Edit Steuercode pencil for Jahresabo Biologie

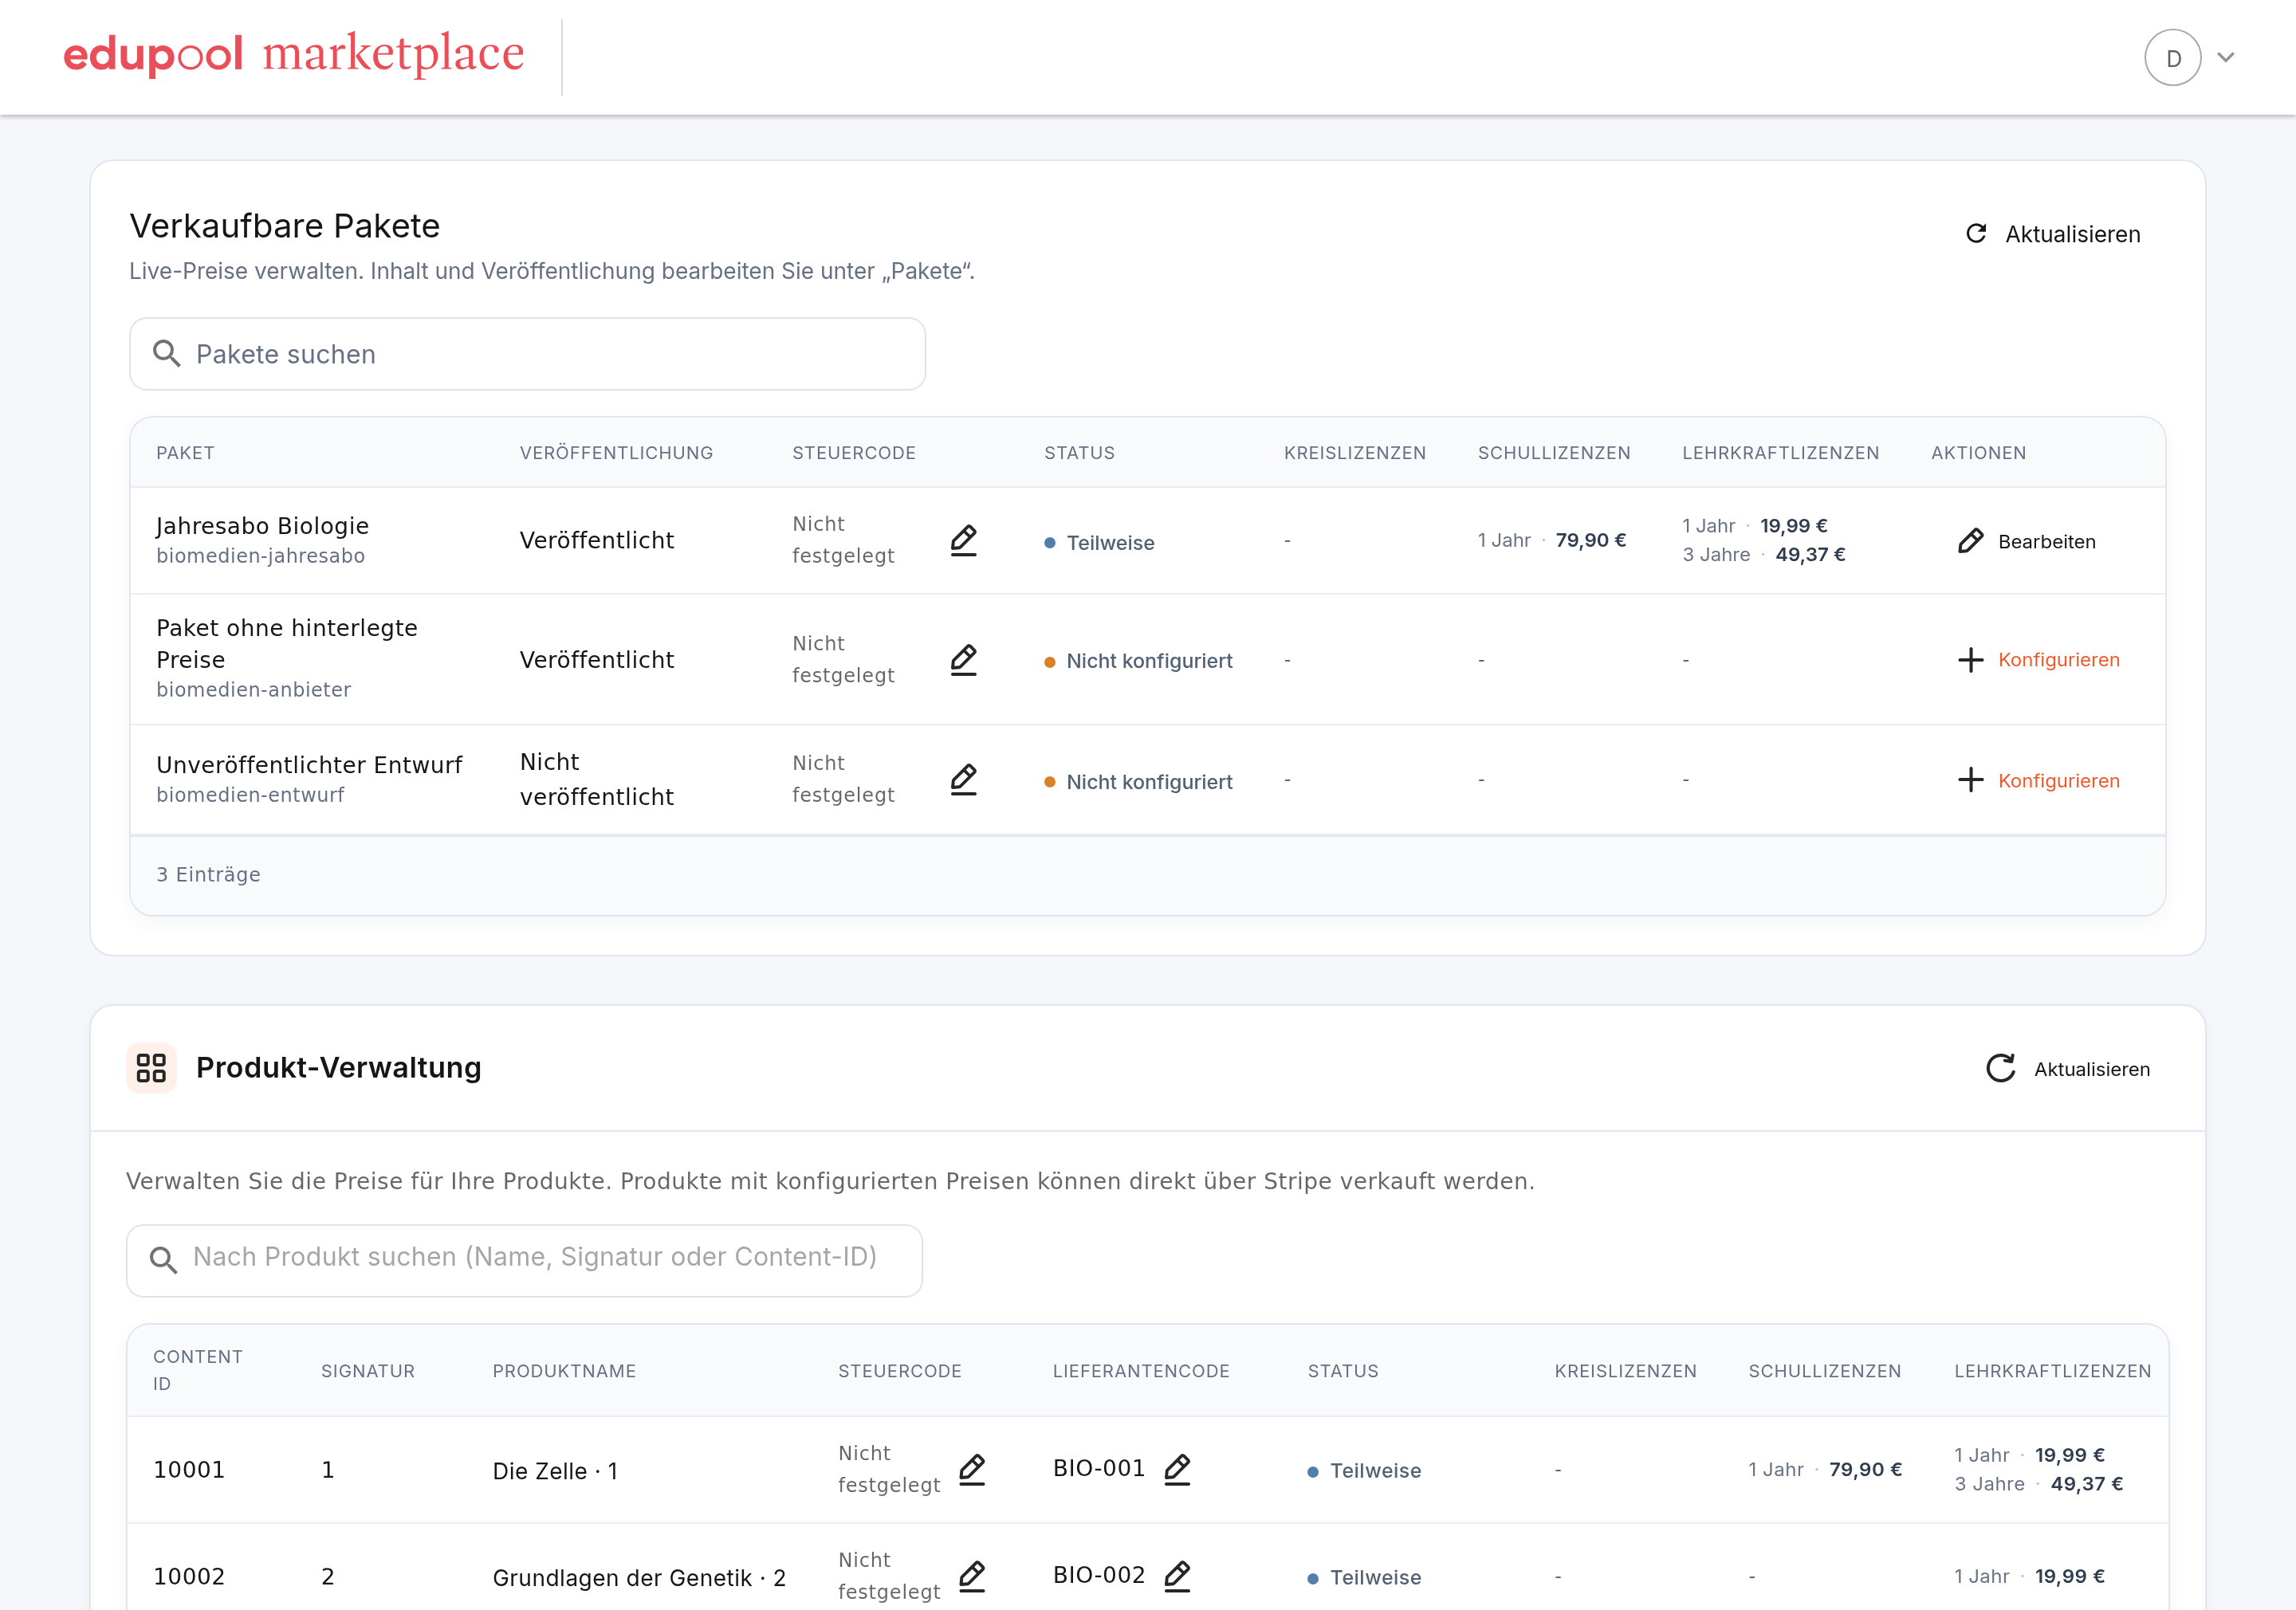[963, 540]
